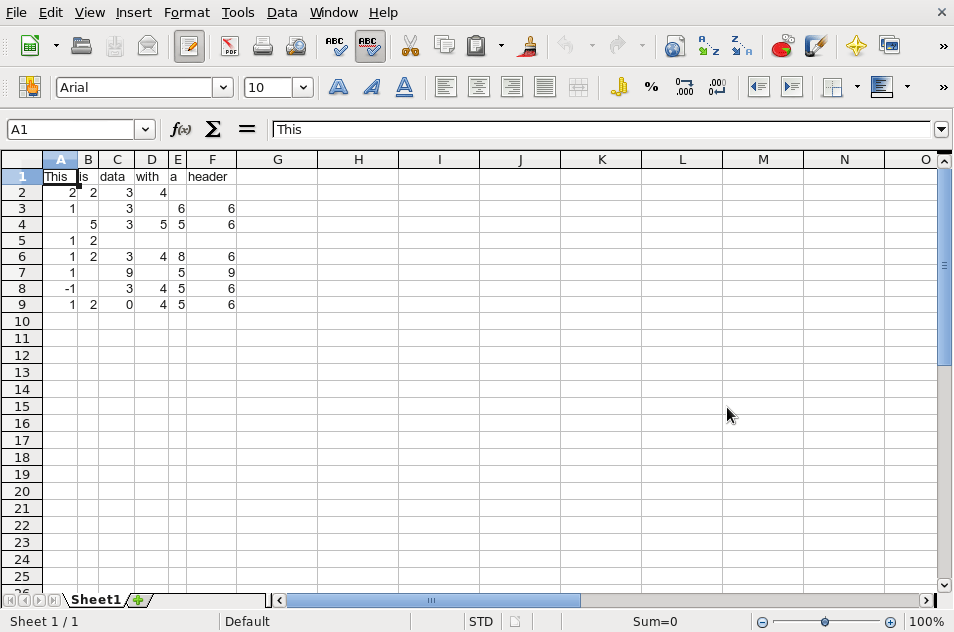Open the Function Wizard

(180, 129)
